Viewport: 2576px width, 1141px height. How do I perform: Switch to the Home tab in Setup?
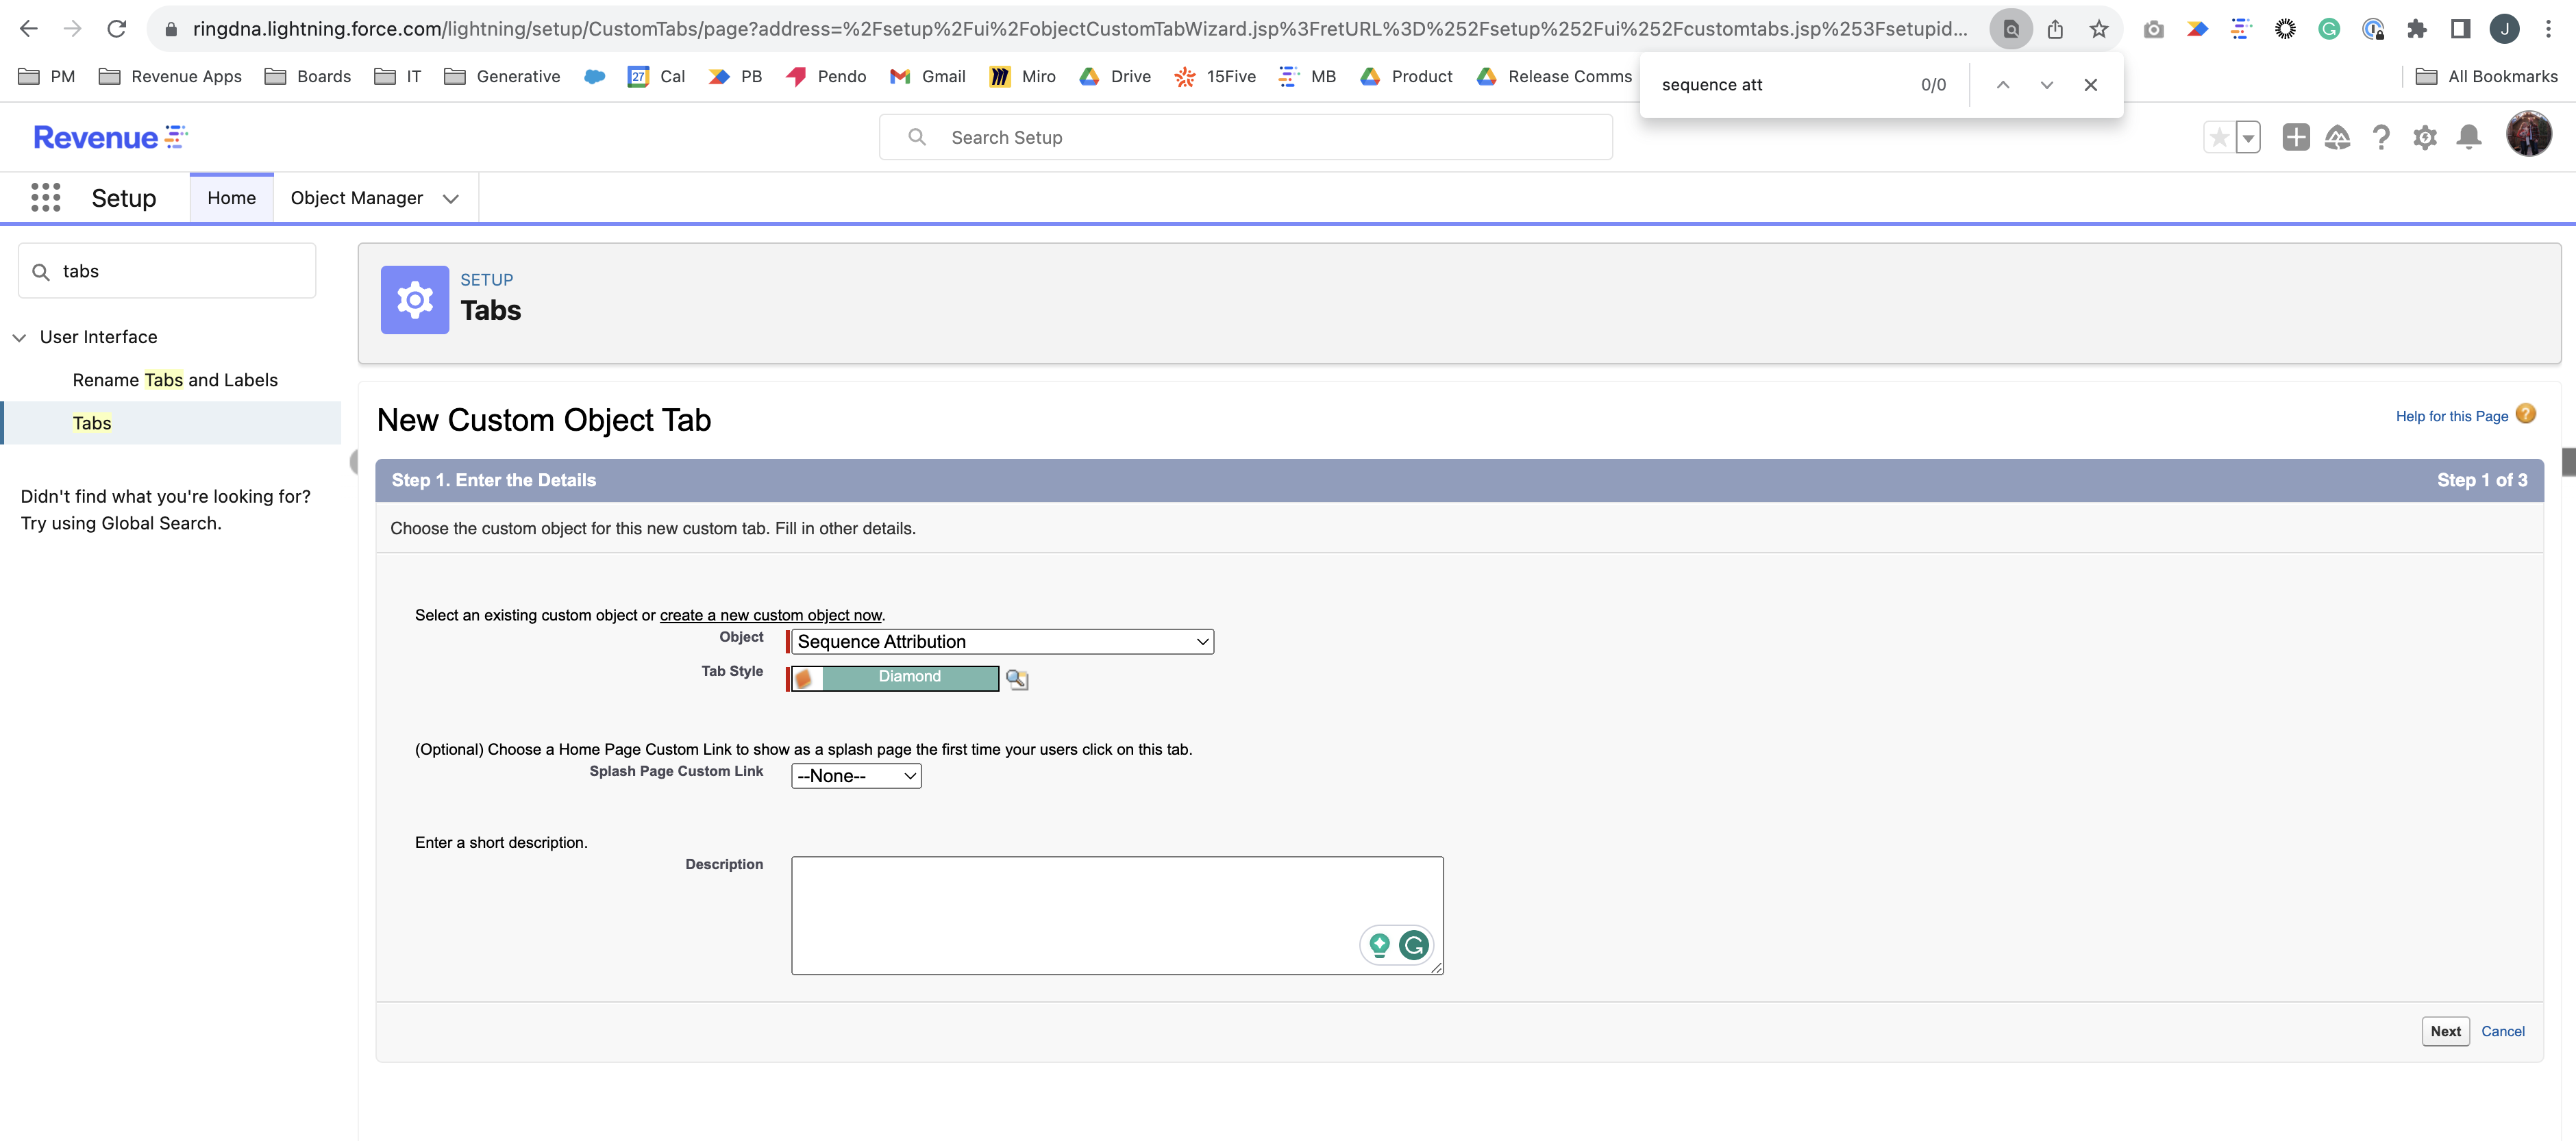point(231,197)
